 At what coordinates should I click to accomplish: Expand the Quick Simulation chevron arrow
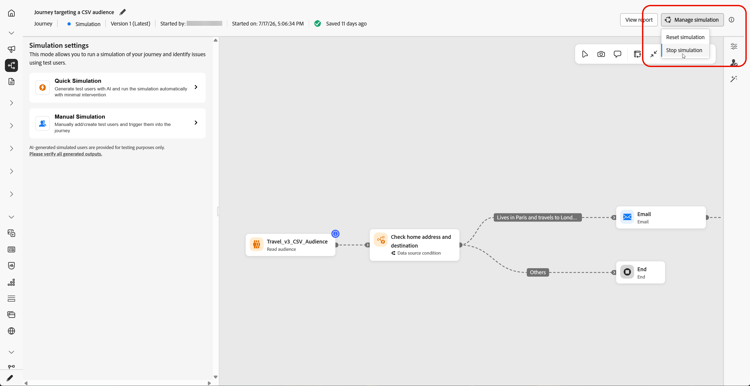(x=196, y=87)
